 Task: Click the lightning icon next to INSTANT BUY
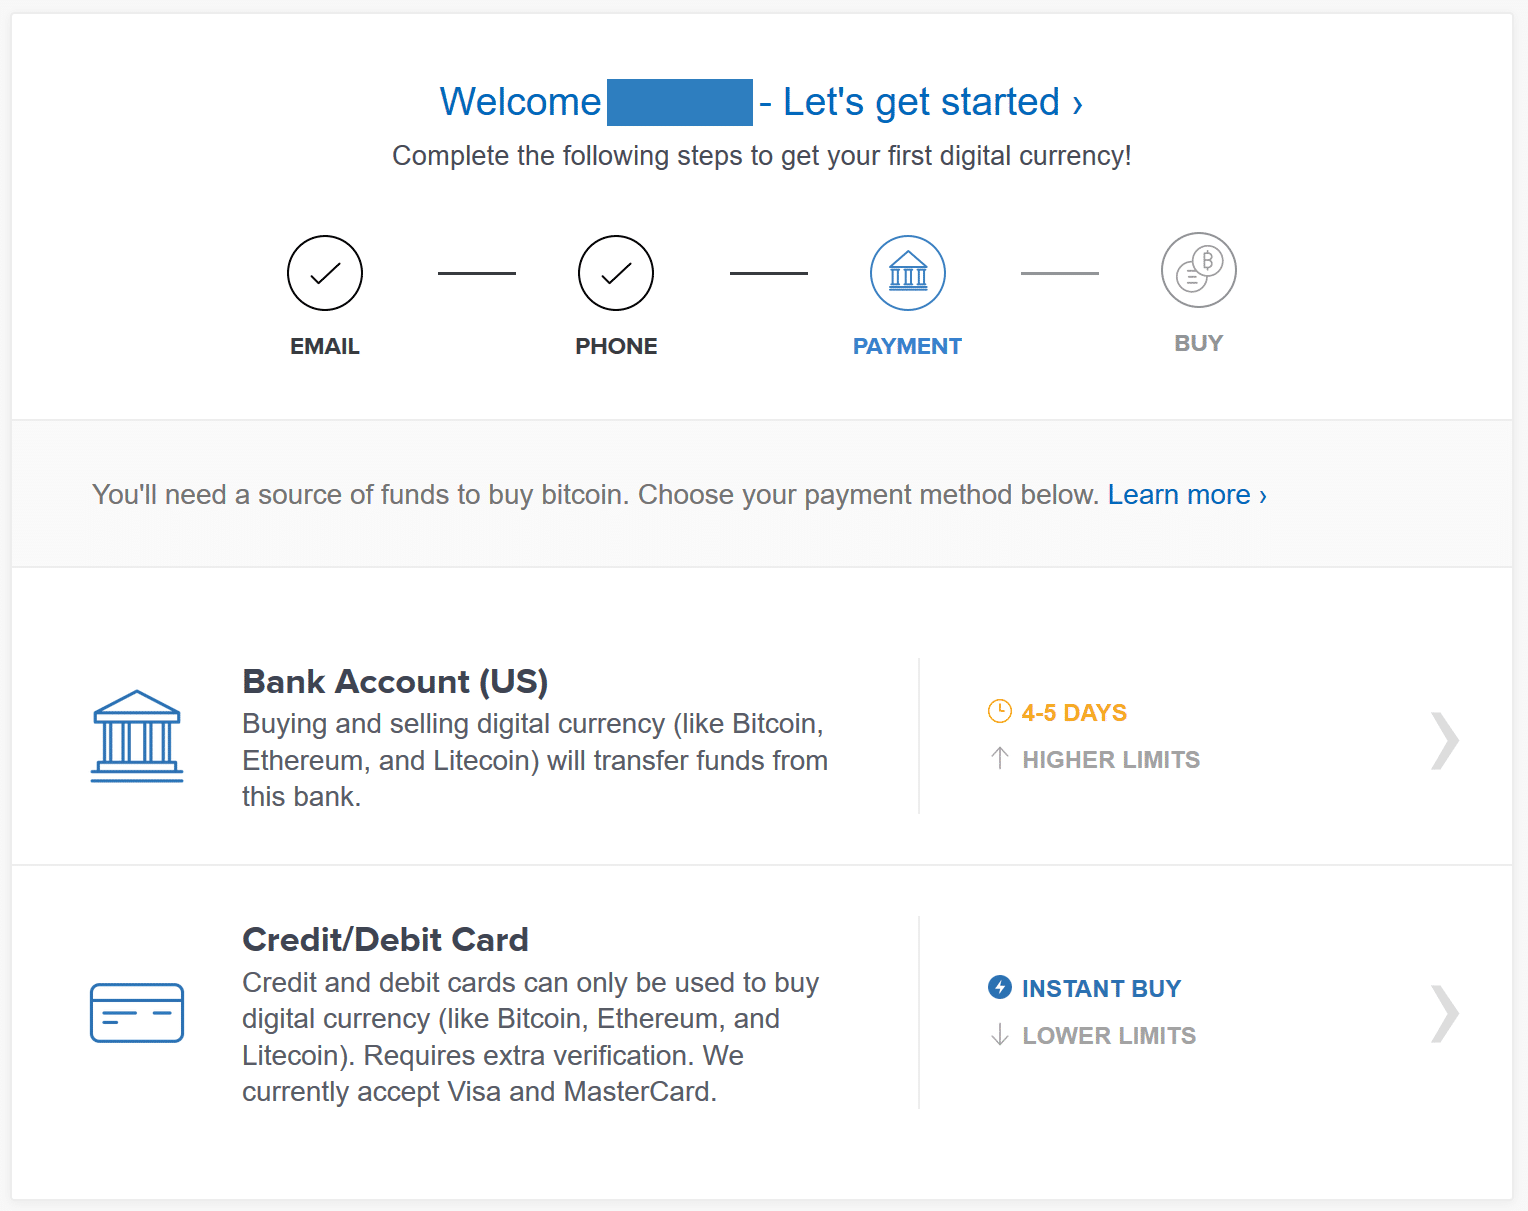[x=999, y=987]
